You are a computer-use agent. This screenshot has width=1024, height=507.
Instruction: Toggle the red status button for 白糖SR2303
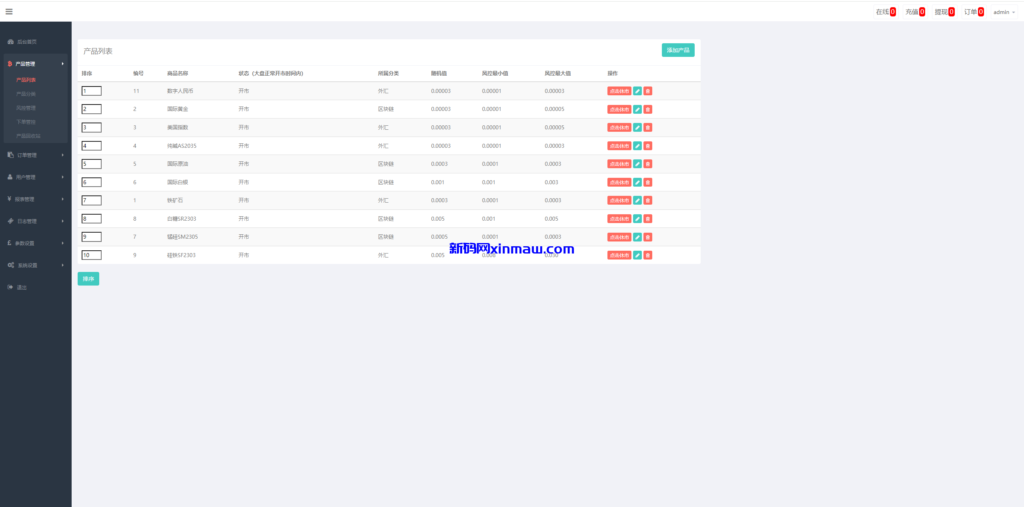619,218
